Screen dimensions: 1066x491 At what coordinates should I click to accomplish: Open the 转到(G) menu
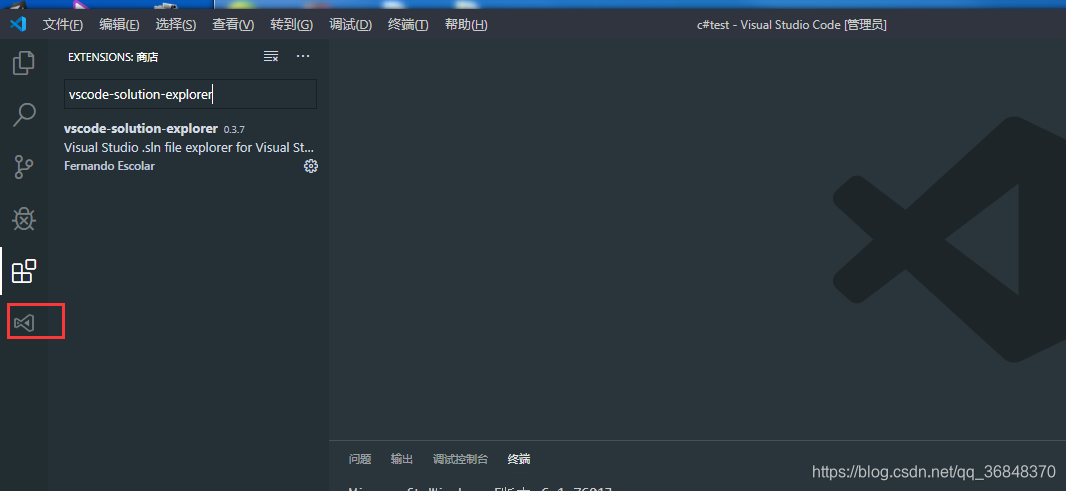pyautogui.click(x=291, y=24)
